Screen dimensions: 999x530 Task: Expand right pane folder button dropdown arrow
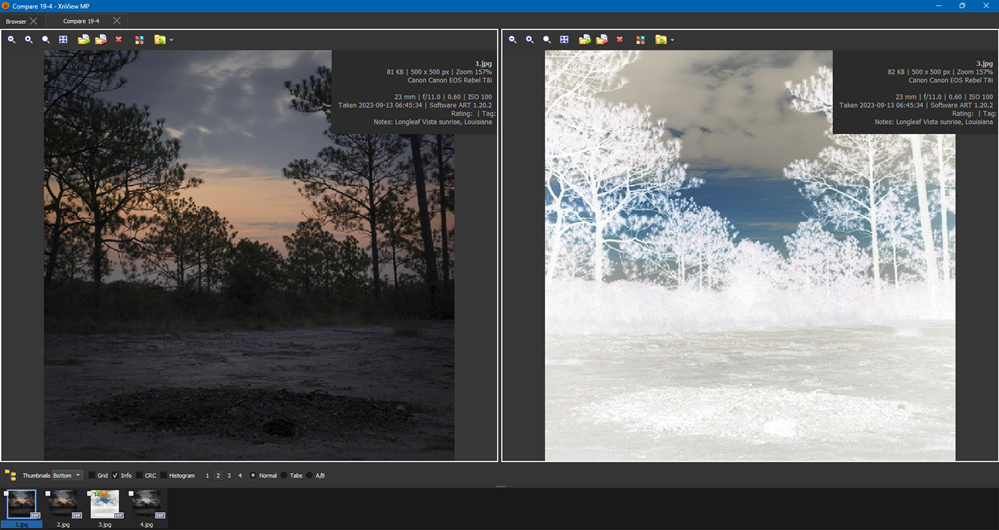click(673, 41)
